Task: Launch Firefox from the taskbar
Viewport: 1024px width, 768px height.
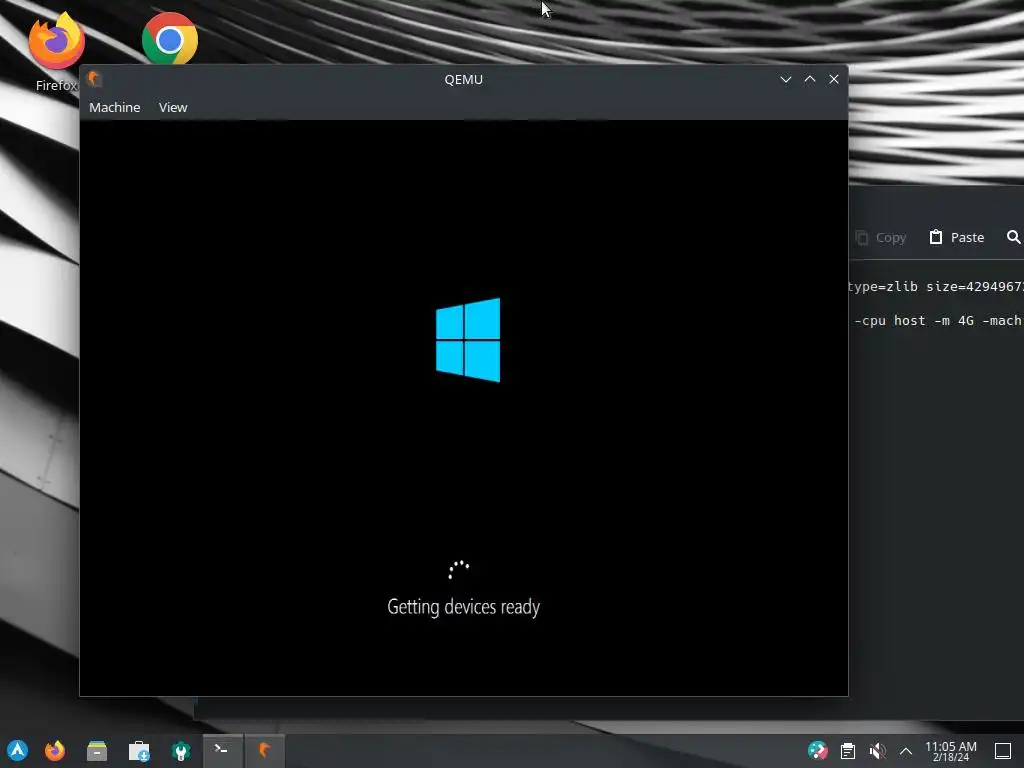Action: pyautogui.click(x=55, y=750)
